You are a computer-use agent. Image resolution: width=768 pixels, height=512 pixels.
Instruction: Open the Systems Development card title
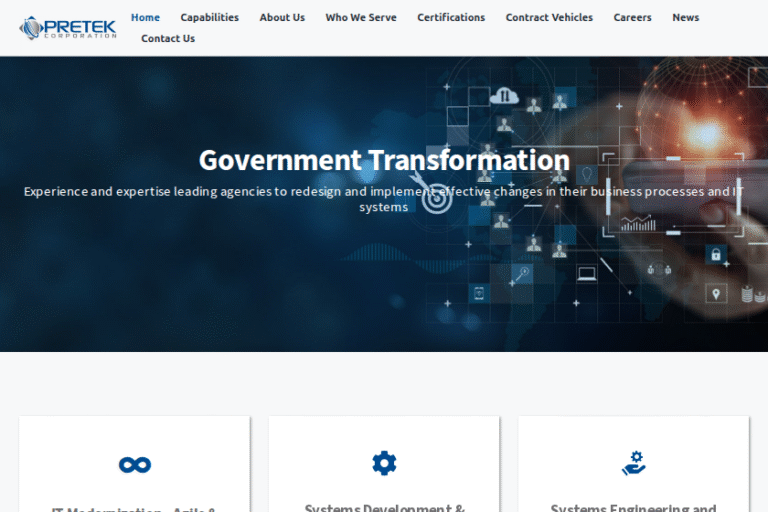(384, 507)
